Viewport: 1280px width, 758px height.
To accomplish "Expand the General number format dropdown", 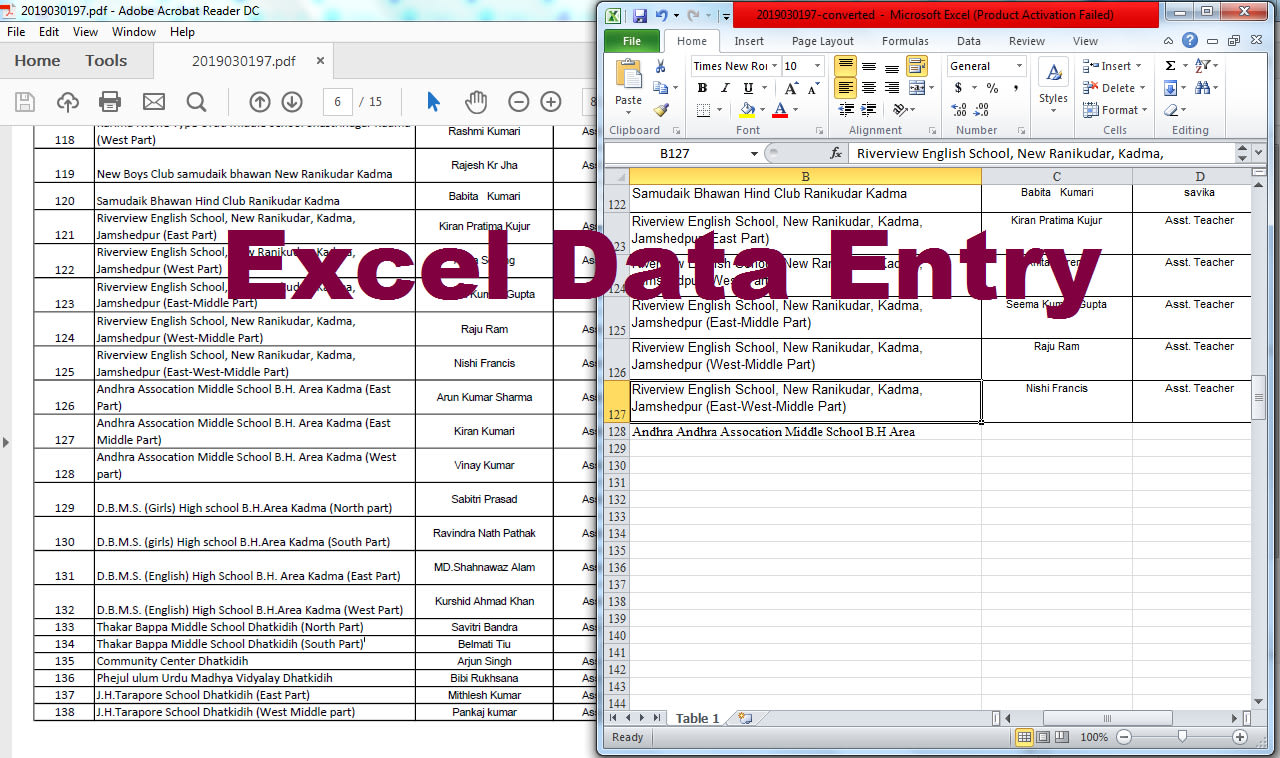I will click(1019, 66).
